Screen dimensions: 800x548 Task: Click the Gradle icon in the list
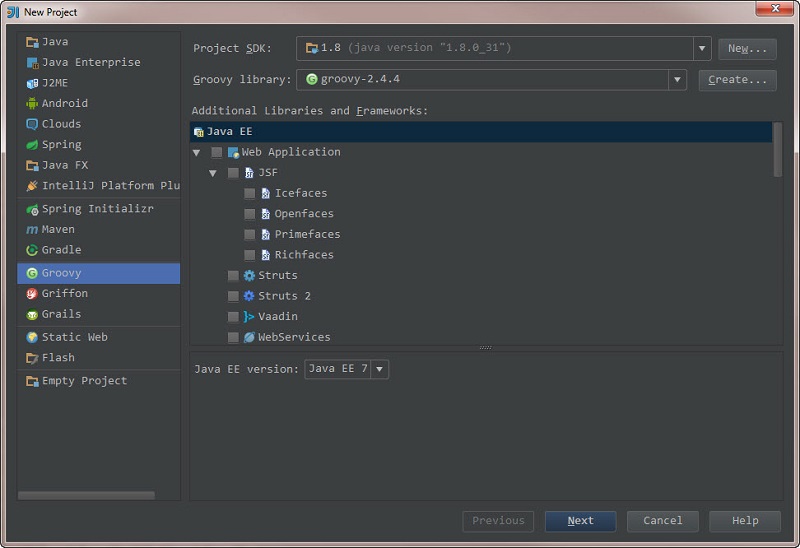click(32, 250)
